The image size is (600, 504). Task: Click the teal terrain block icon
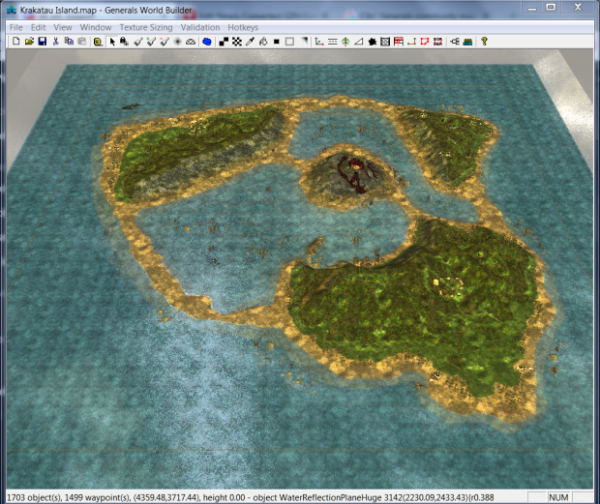[x=468, y=41]
